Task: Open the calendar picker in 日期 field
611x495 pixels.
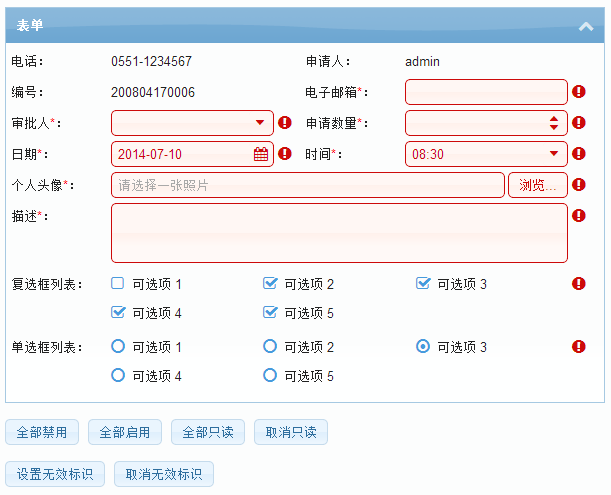Action: point(261,154)
